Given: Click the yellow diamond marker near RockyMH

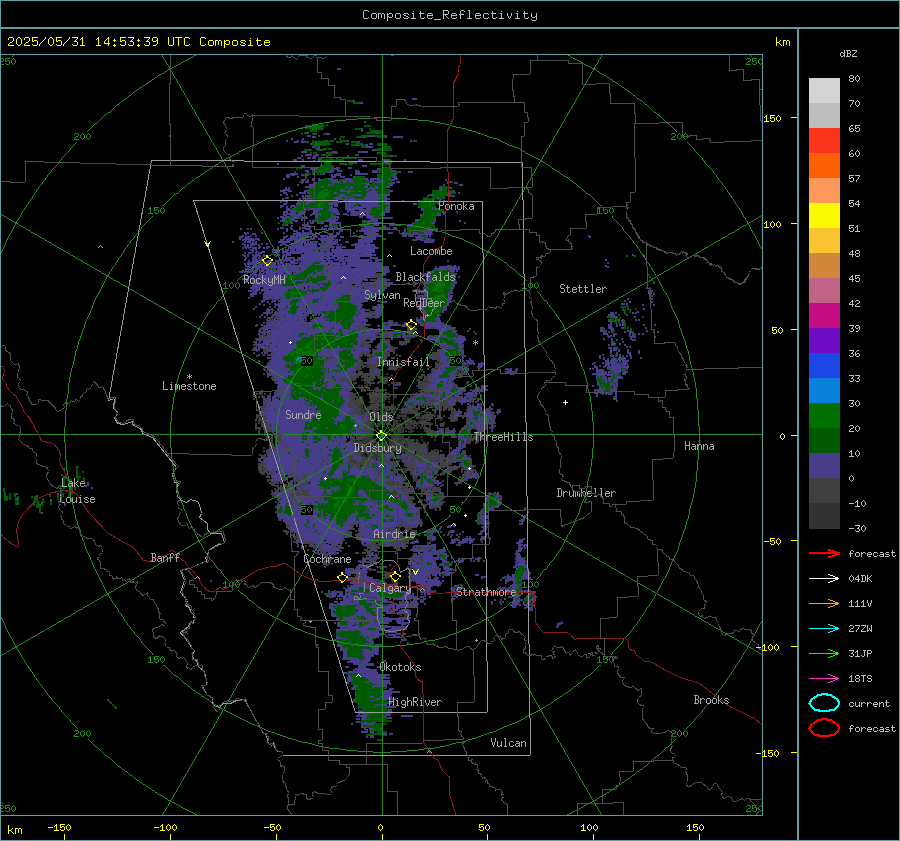Looking at the screenshot, I should [267, 261].
